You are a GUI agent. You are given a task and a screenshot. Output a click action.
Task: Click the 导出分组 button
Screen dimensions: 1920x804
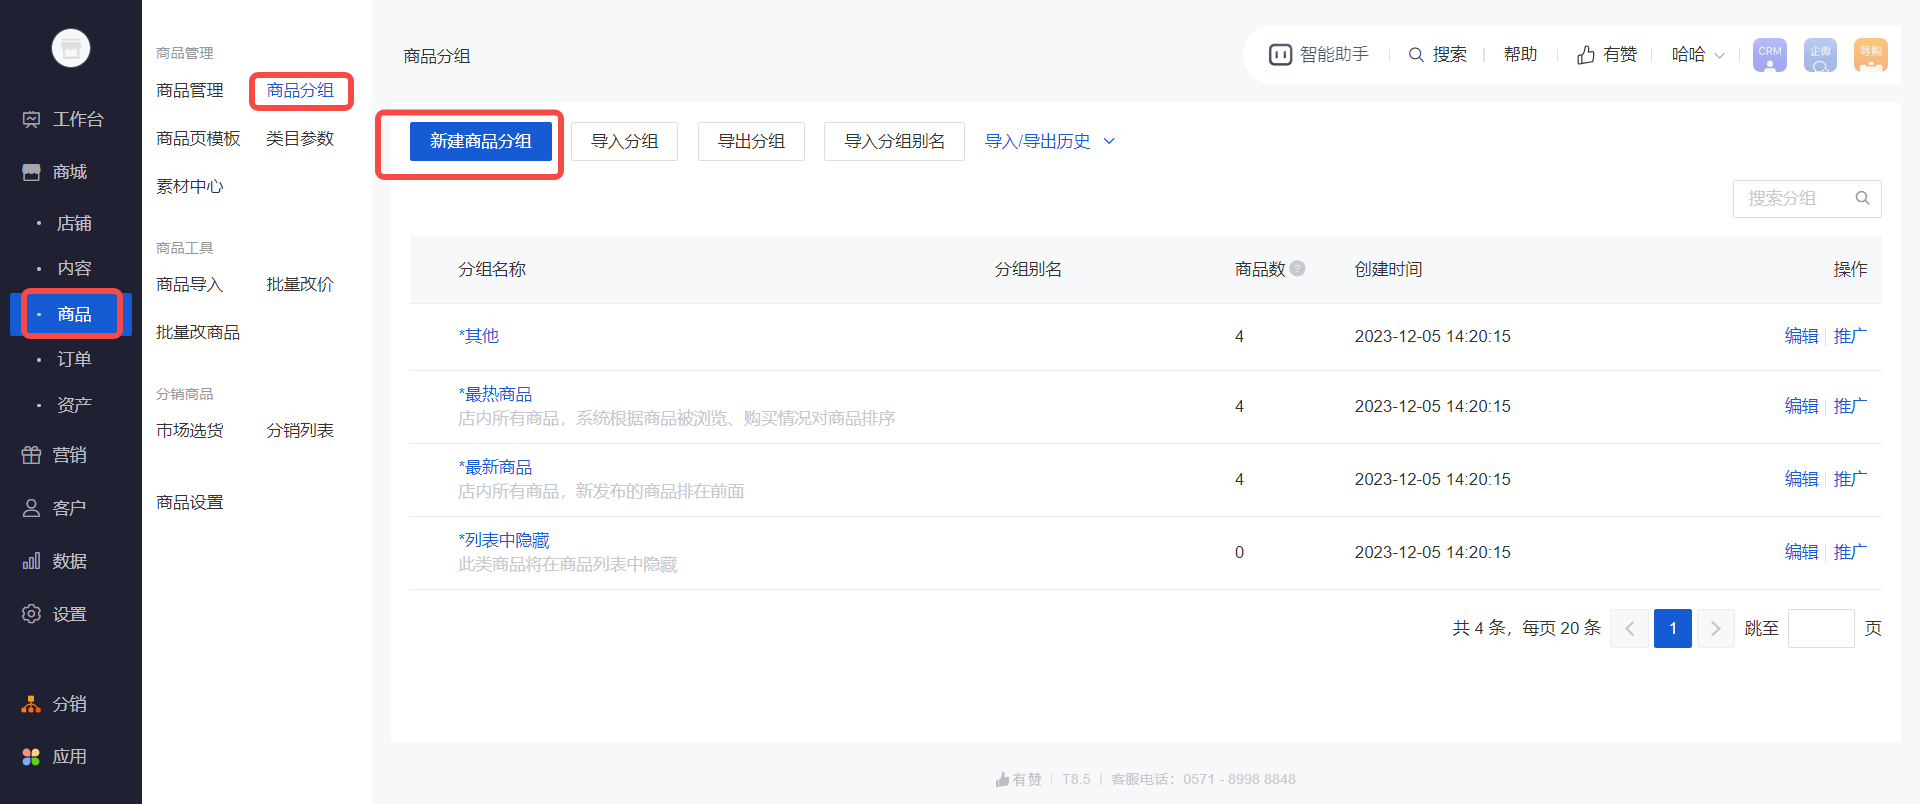[751, 141]
